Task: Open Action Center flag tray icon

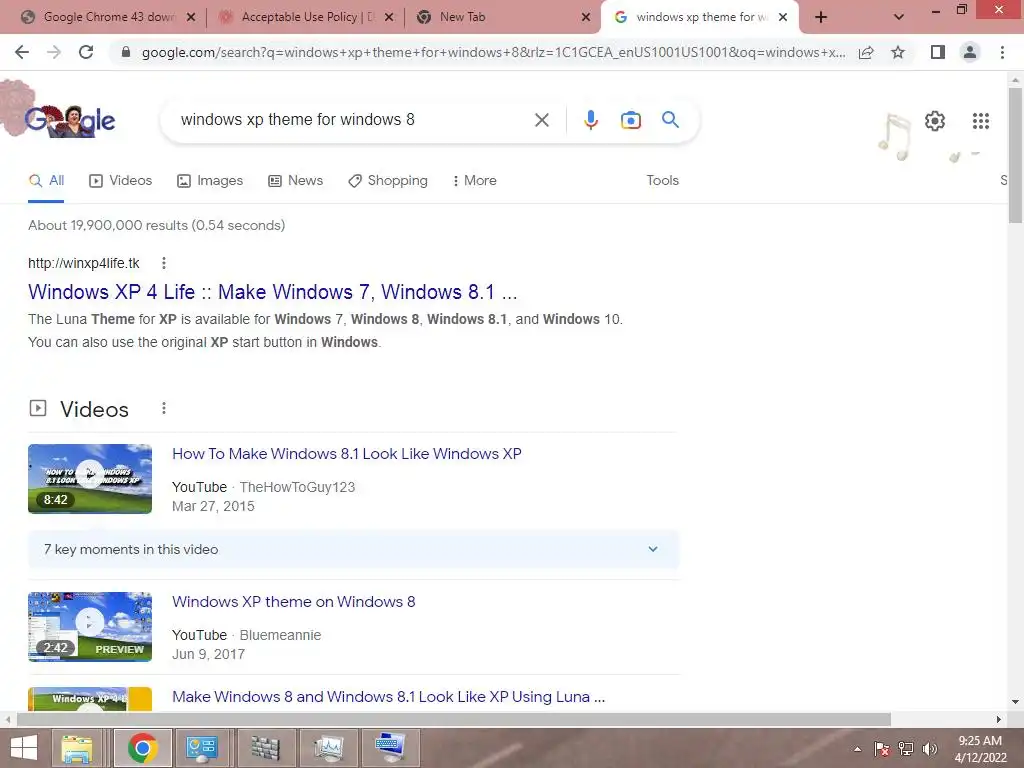Action: point(882,749)
